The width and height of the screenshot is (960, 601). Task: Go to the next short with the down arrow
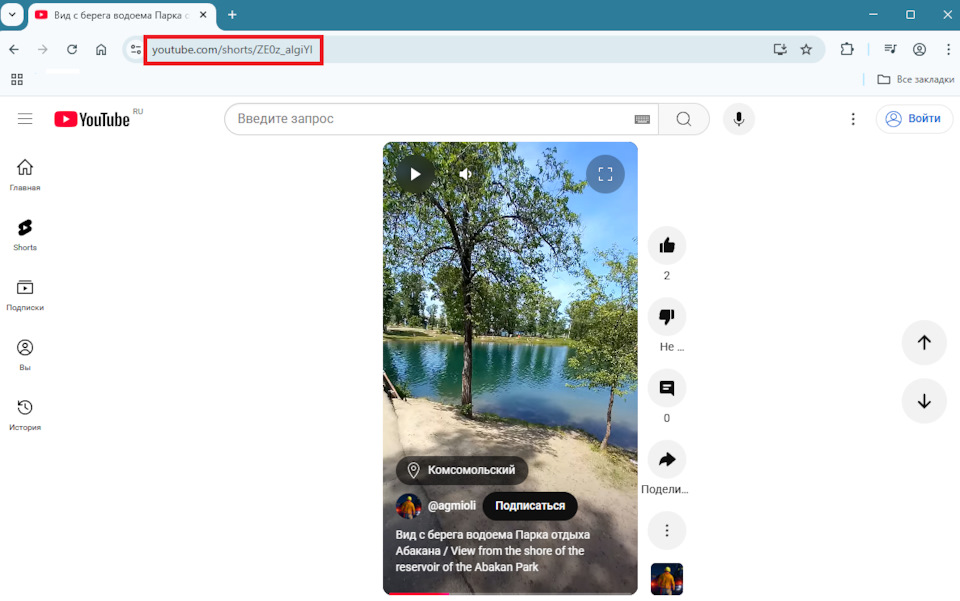(x=924, y=401)
